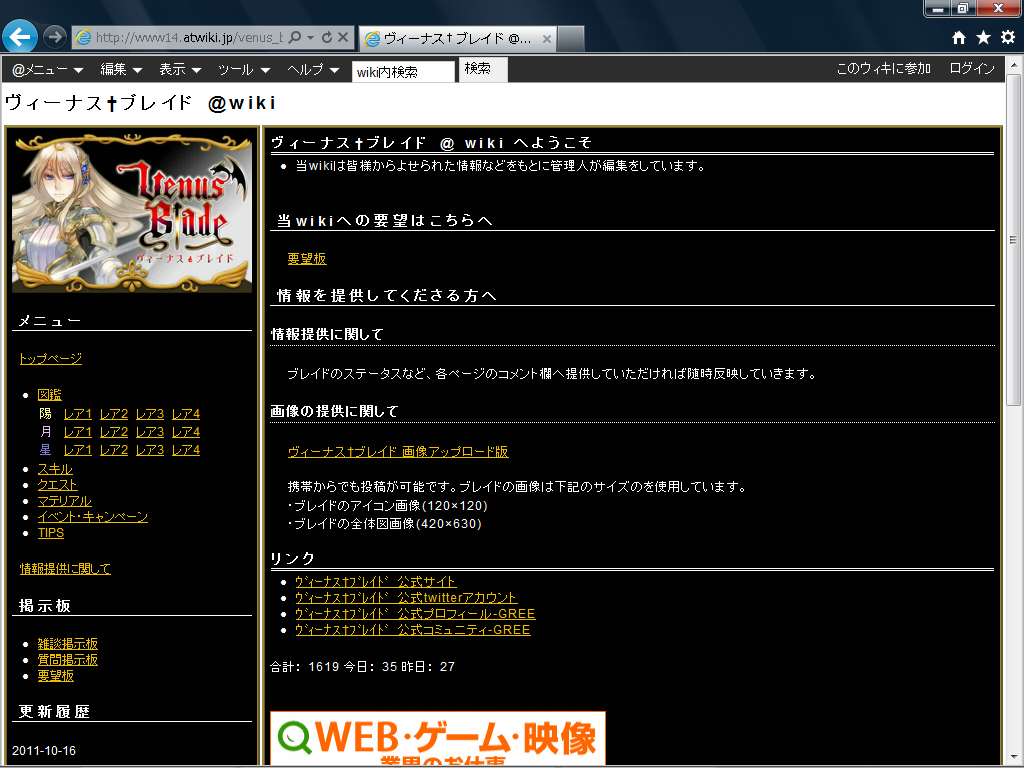Open レア1 link in the 月 row
This screenshot has width=1024, height=768.
click(x=78, y=432)
